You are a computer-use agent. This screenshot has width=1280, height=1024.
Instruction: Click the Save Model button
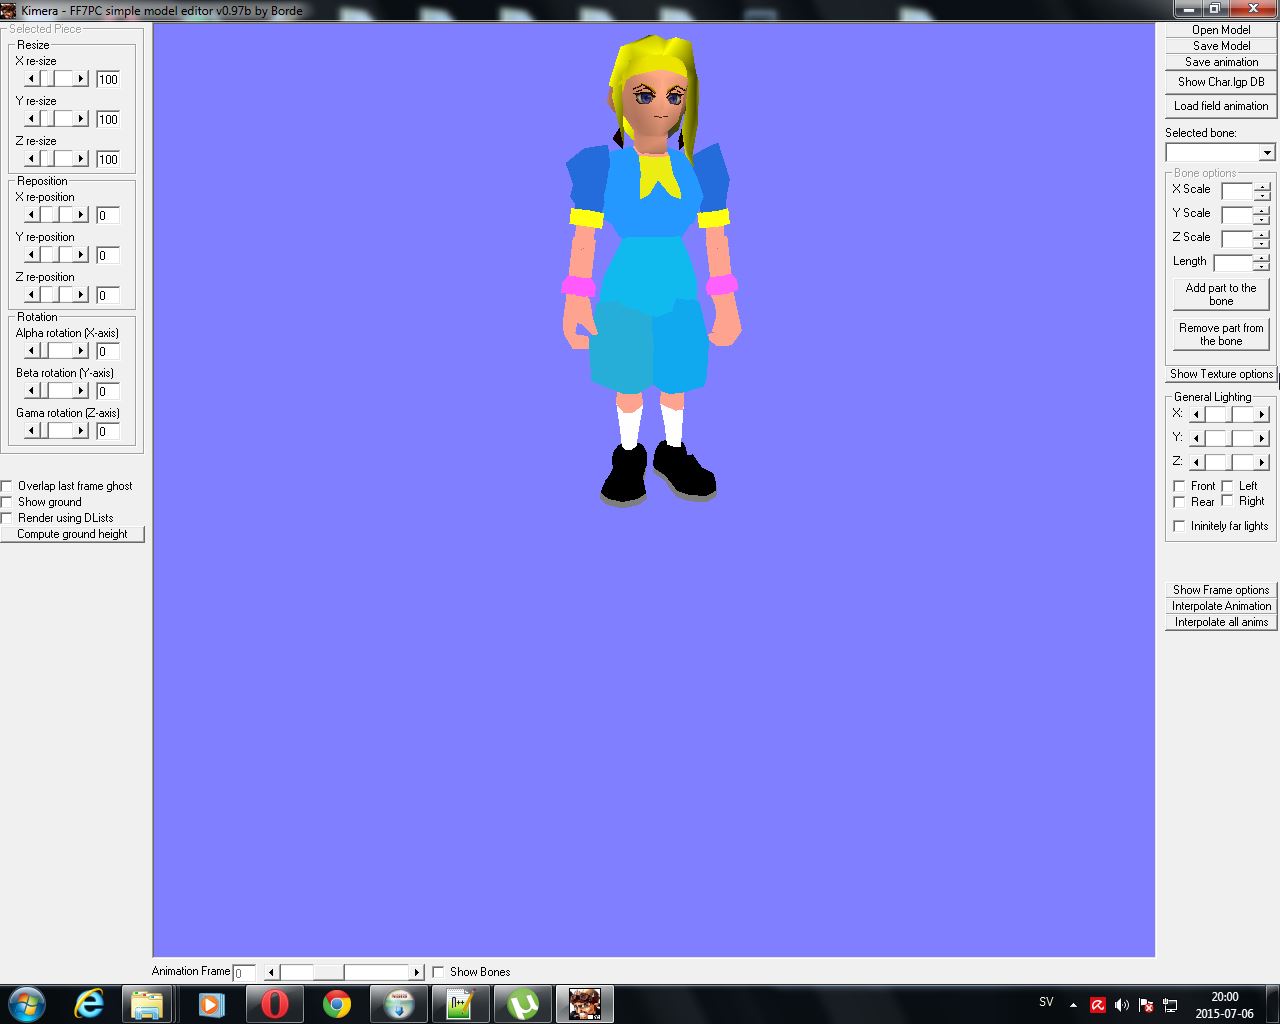point(1221,46)
